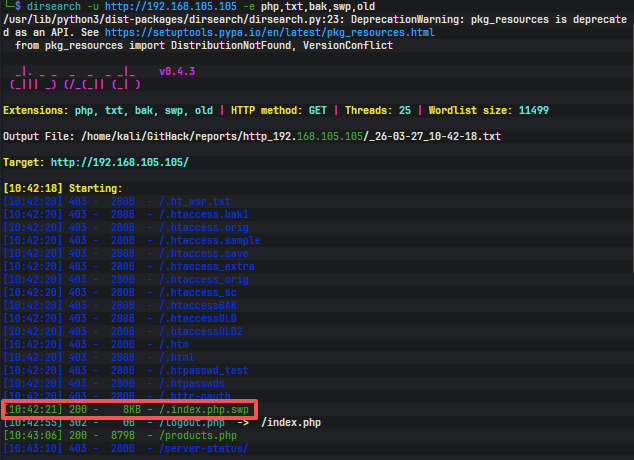Click the /.htaccess.save result
The height and width of the screenshot is (460, 634).
click(204, 253)
